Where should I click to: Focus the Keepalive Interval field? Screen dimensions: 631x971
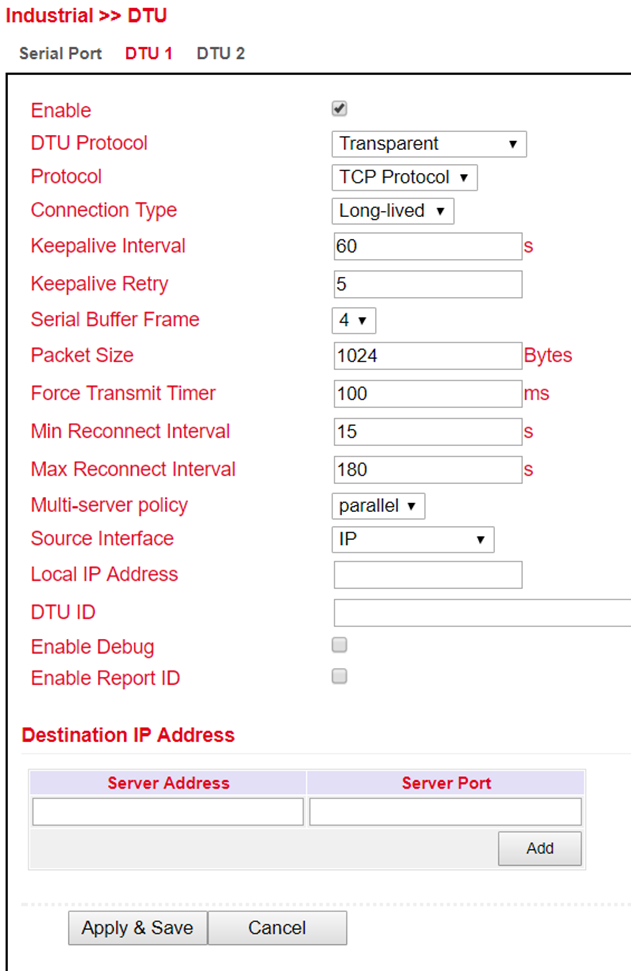click(x=428, y=246)
